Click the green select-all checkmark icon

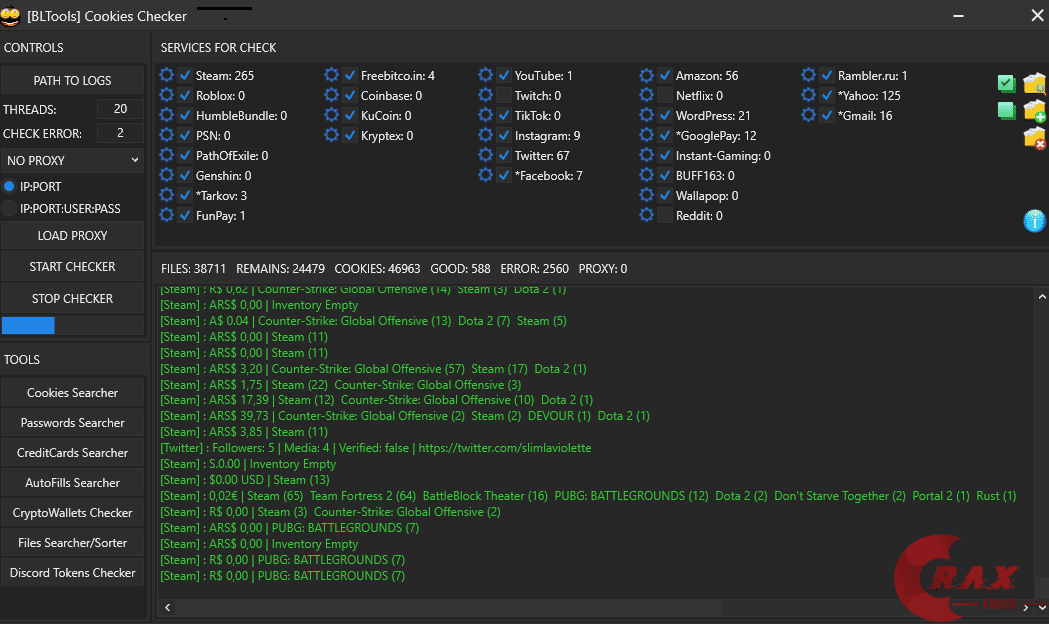1006,83
